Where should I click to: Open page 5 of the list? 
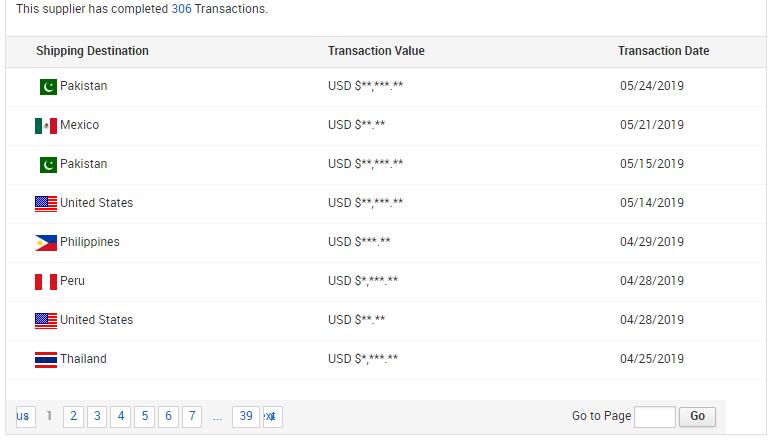(145, 416)
